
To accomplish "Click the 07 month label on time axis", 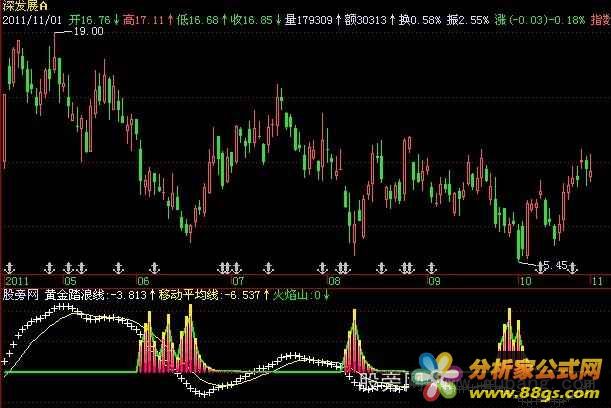I will coord(238,281).
